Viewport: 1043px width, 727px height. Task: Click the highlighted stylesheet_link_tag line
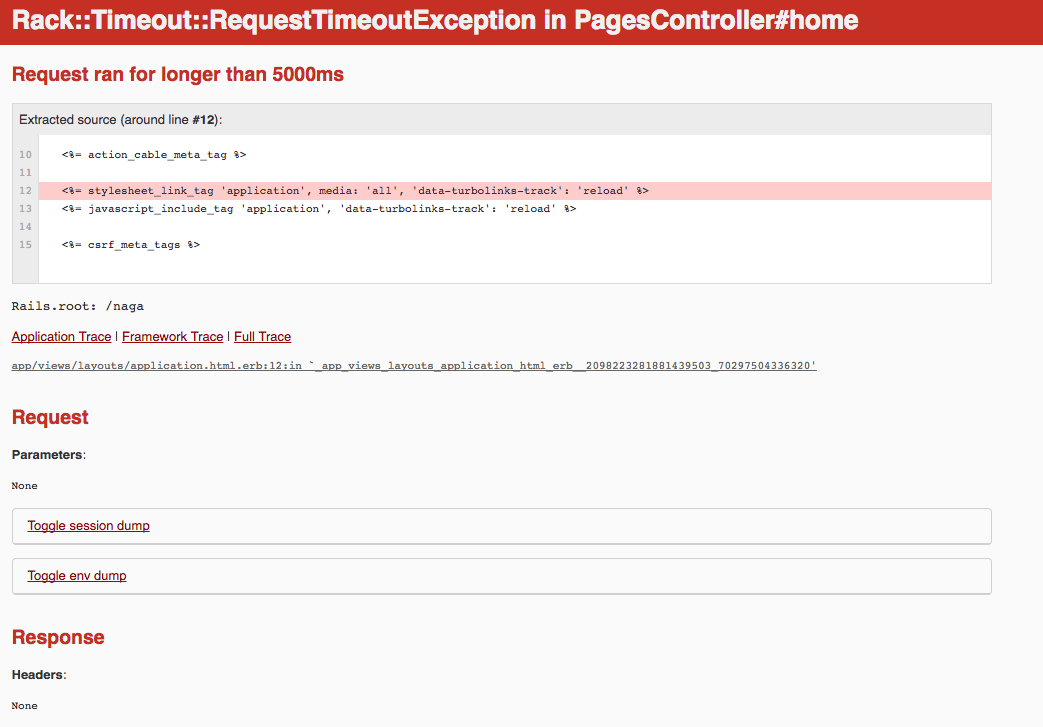(355, 190)
